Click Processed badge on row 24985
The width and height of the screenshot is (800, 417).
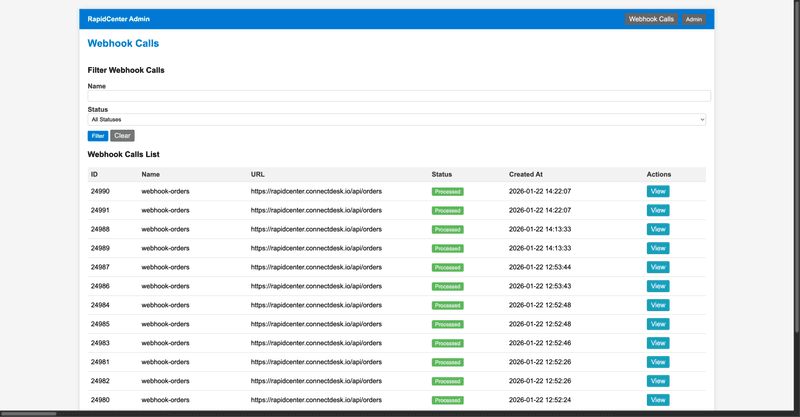(447, 325)
